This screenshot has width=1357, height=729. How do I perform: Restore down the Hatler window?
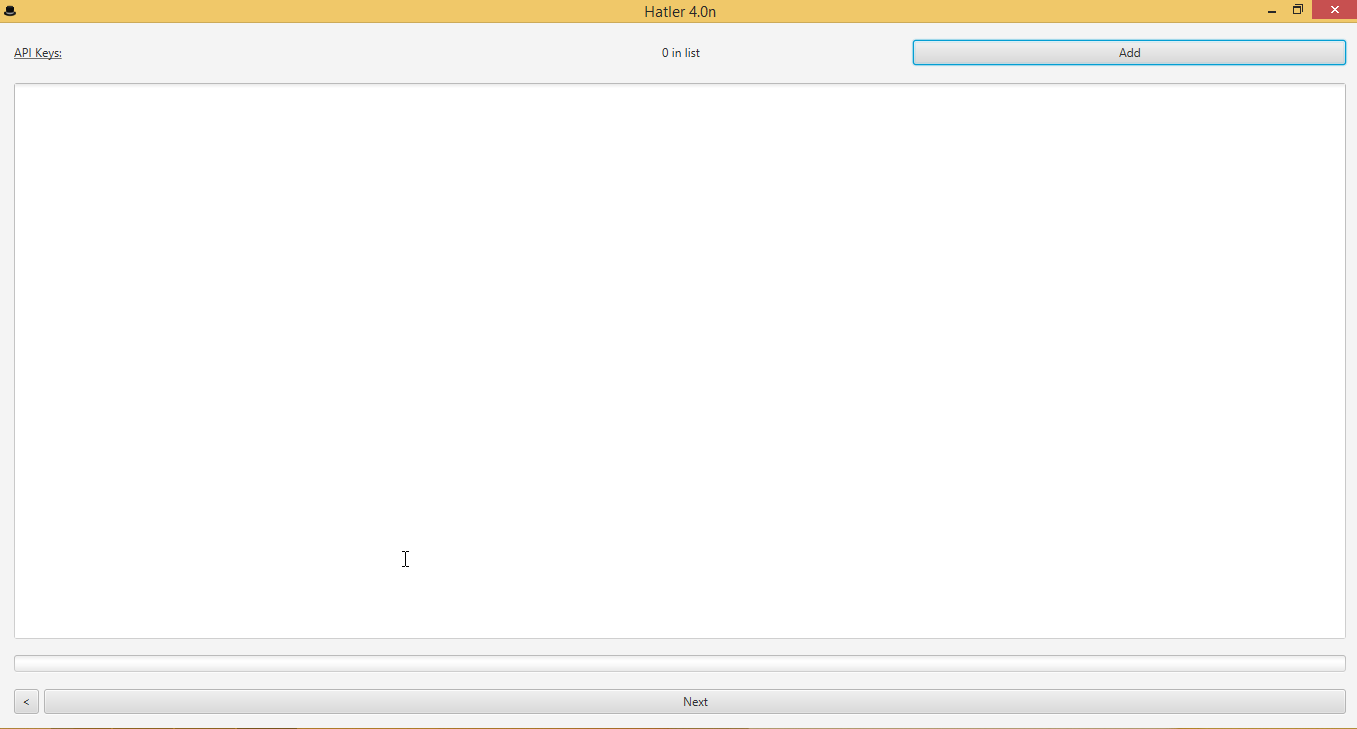click(1298, 10)
